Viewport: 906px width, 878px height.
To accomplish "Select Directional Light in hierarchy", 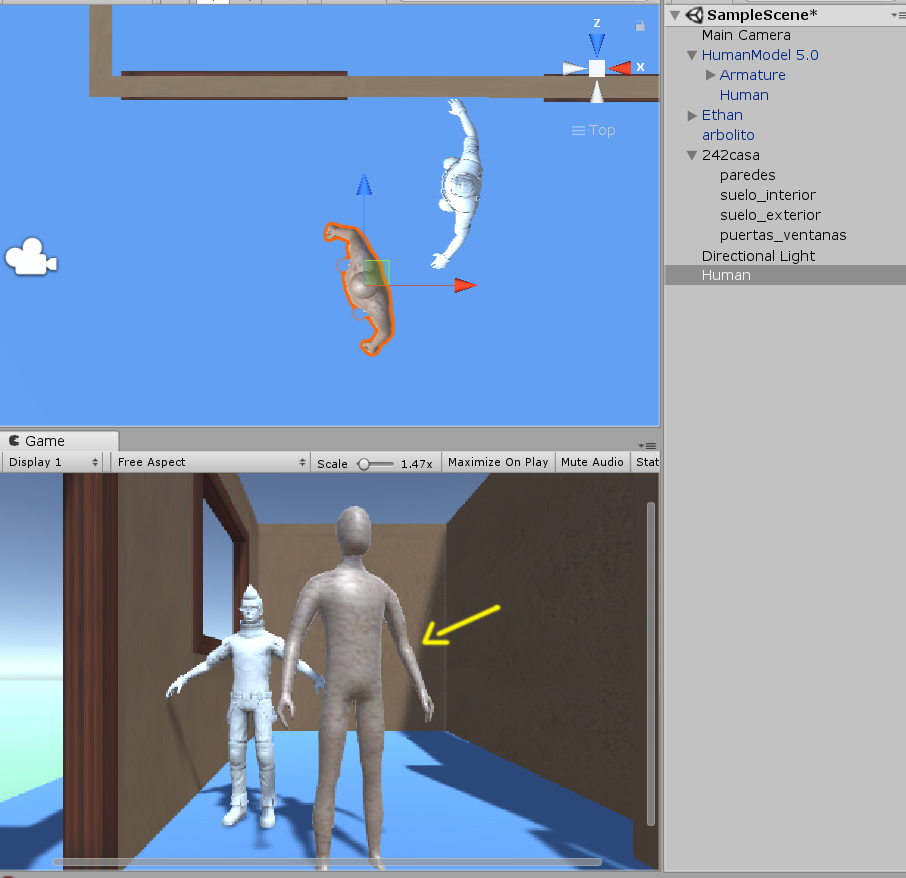I will [758, 256].
